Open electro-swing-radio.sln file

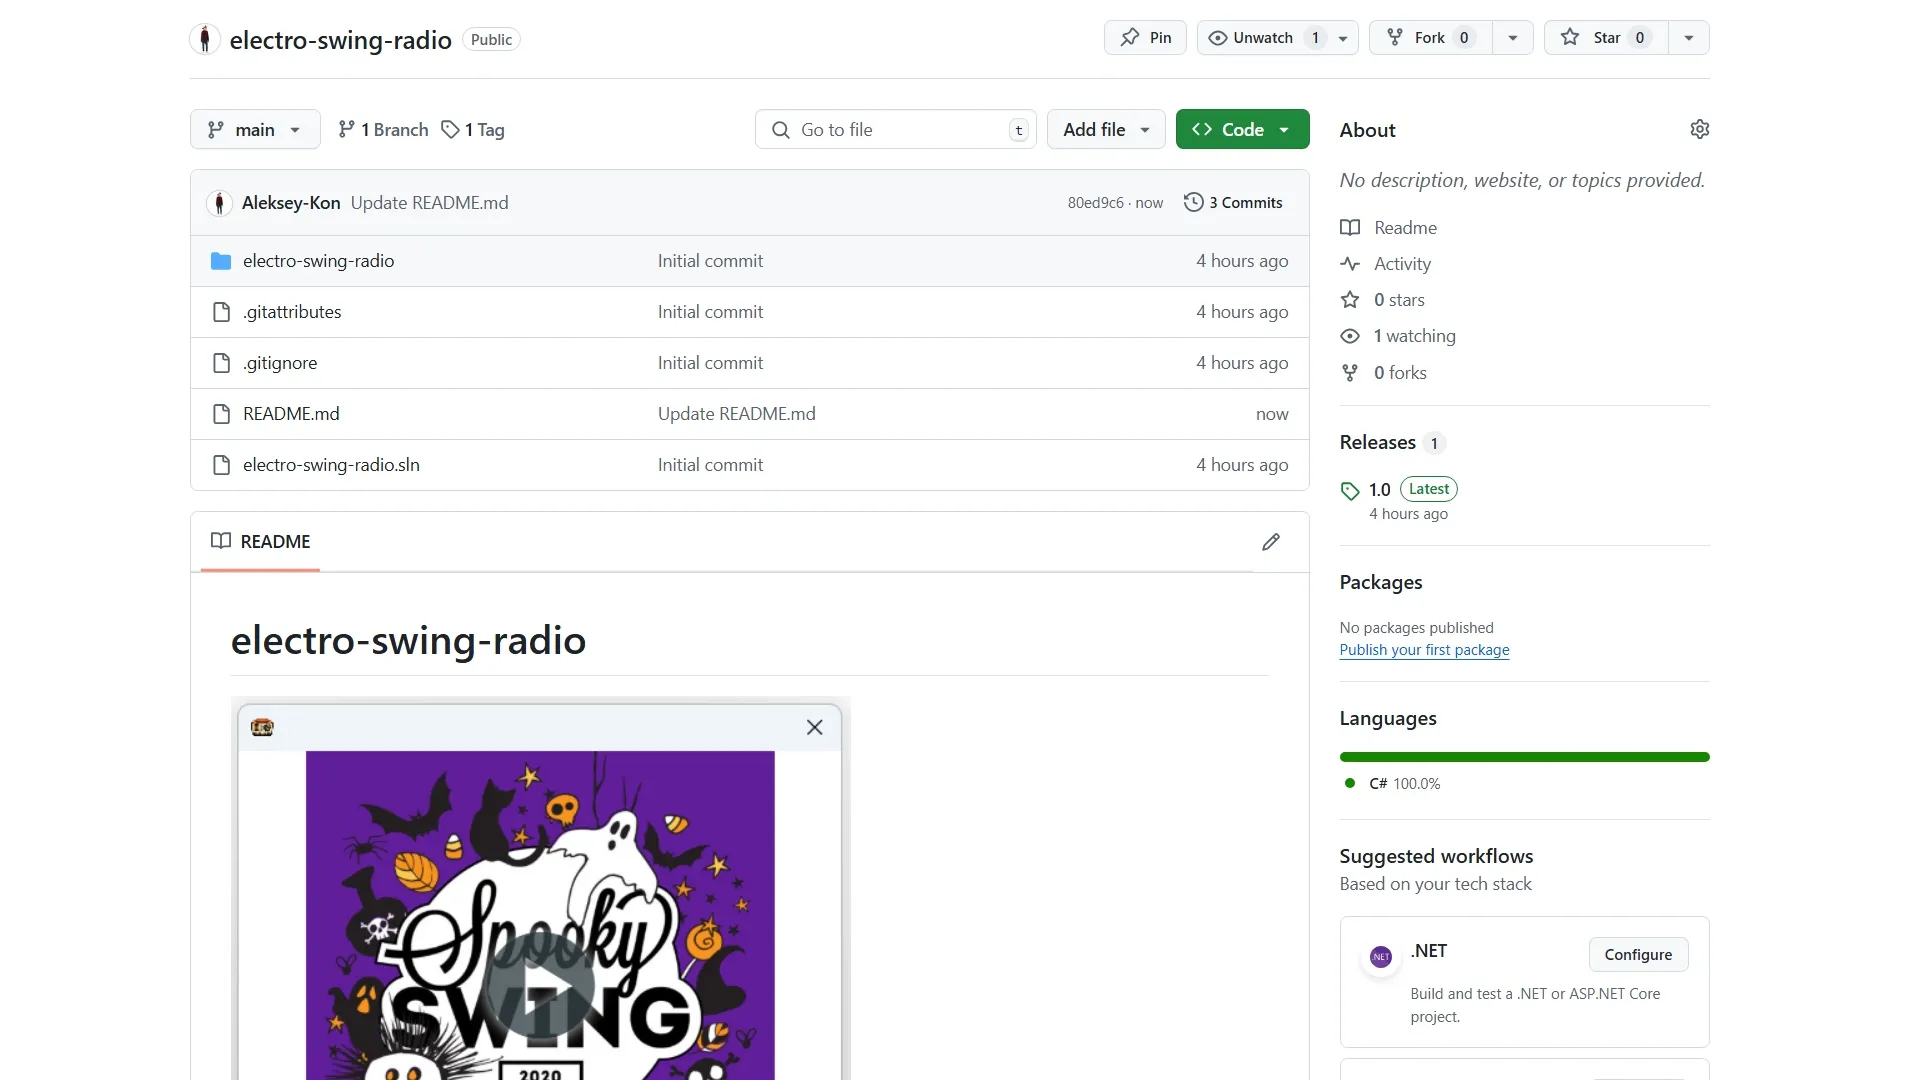point(331,464)
